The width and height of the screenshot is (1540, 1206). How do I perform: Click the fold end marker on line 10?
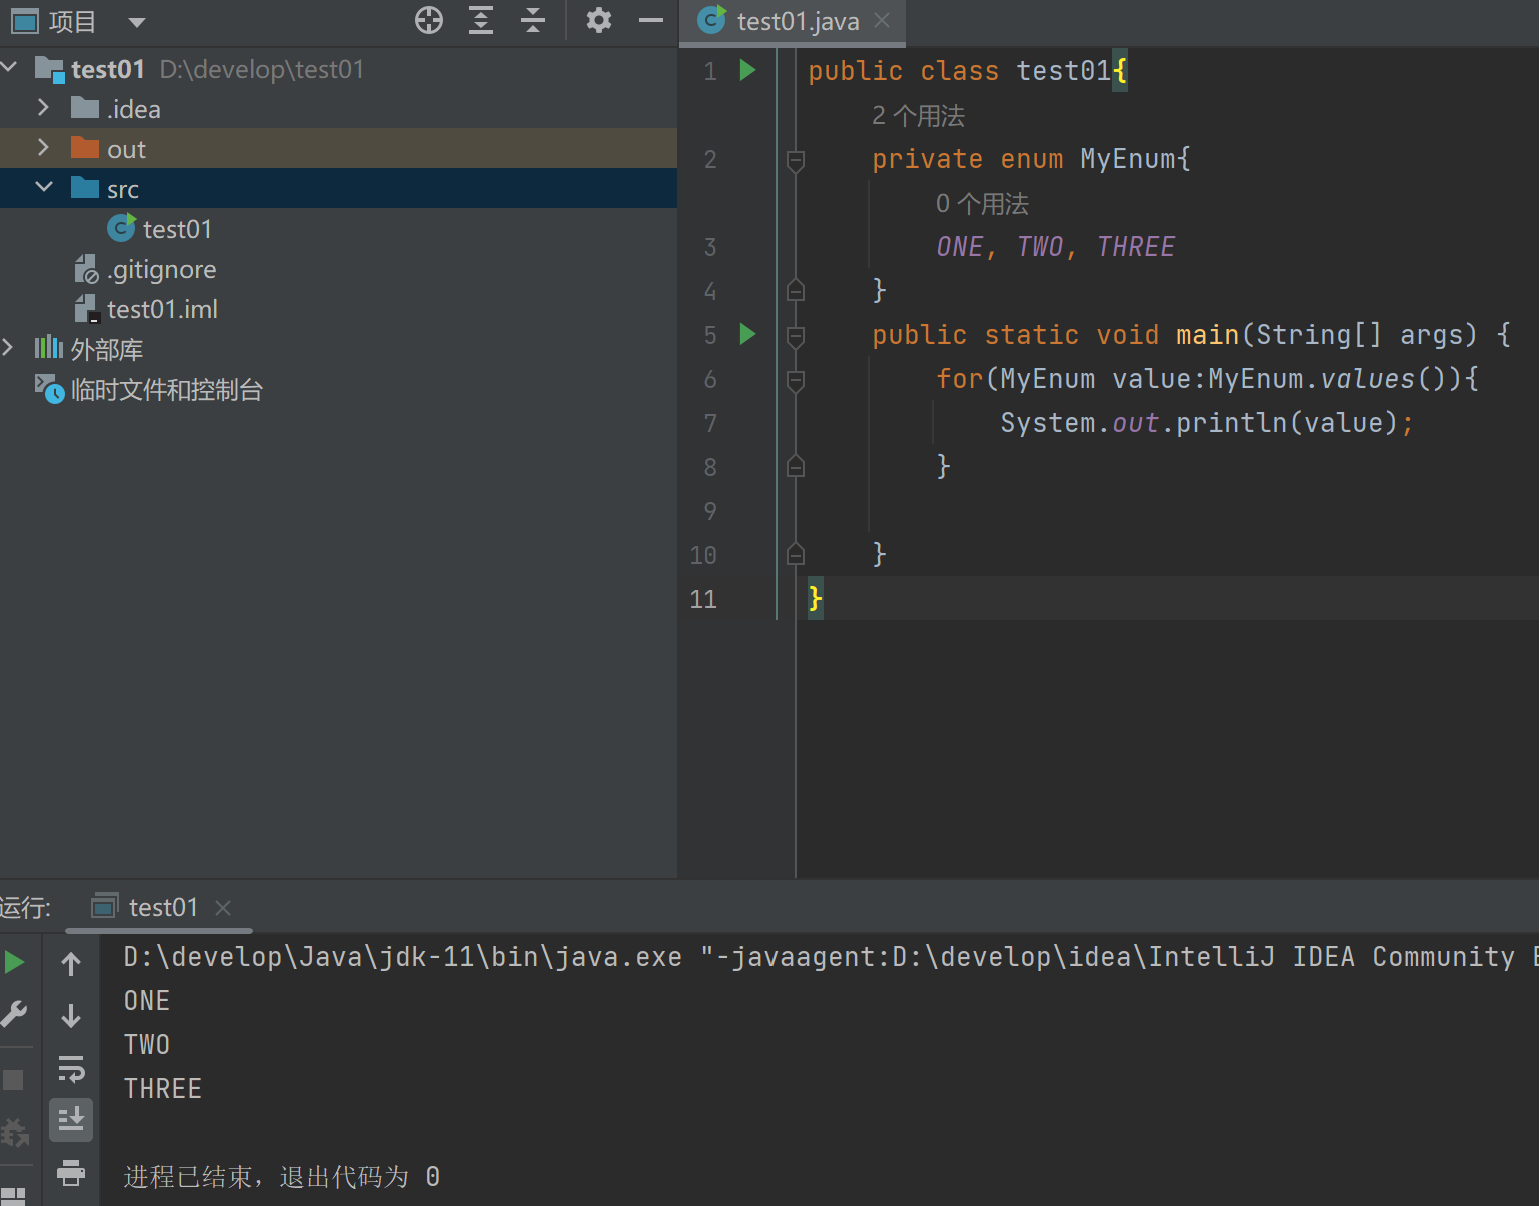pyautogui.click(x=796, y=554)
